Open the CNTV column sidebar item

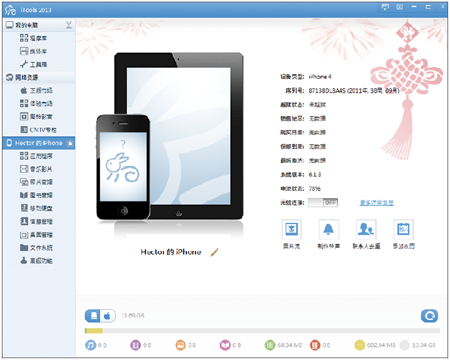click(38, 130)
